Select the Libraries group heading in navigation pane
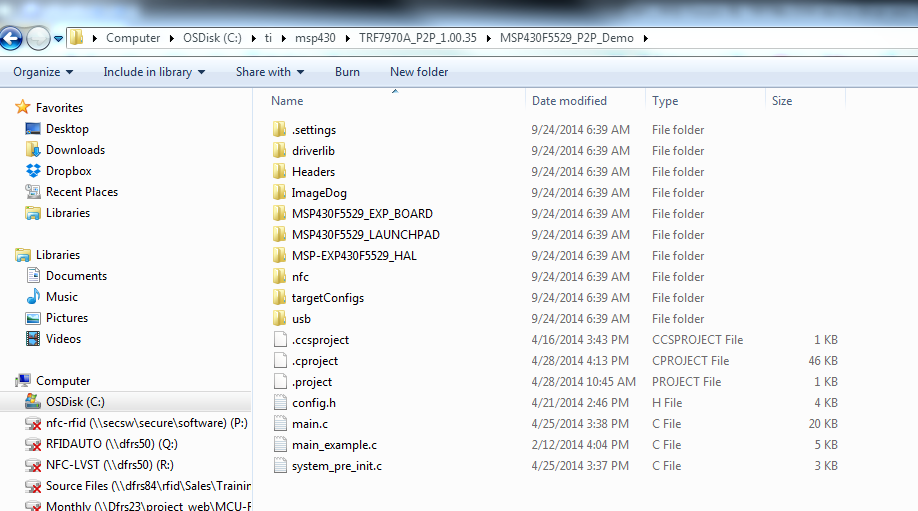This screenshot has width=918, height=511. 58,255
